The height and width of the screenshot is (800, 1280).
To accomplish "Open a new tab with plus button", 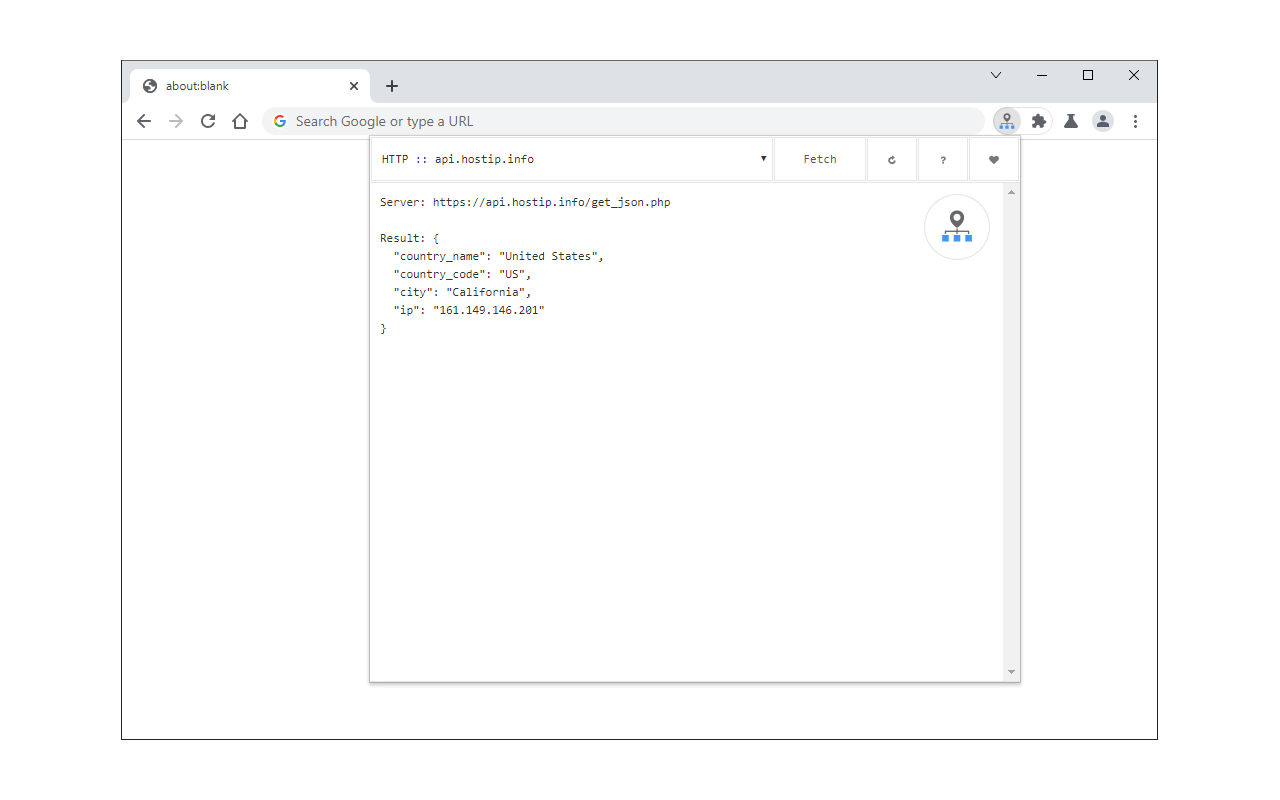I will pyautogui.click(x=392, y=86).
